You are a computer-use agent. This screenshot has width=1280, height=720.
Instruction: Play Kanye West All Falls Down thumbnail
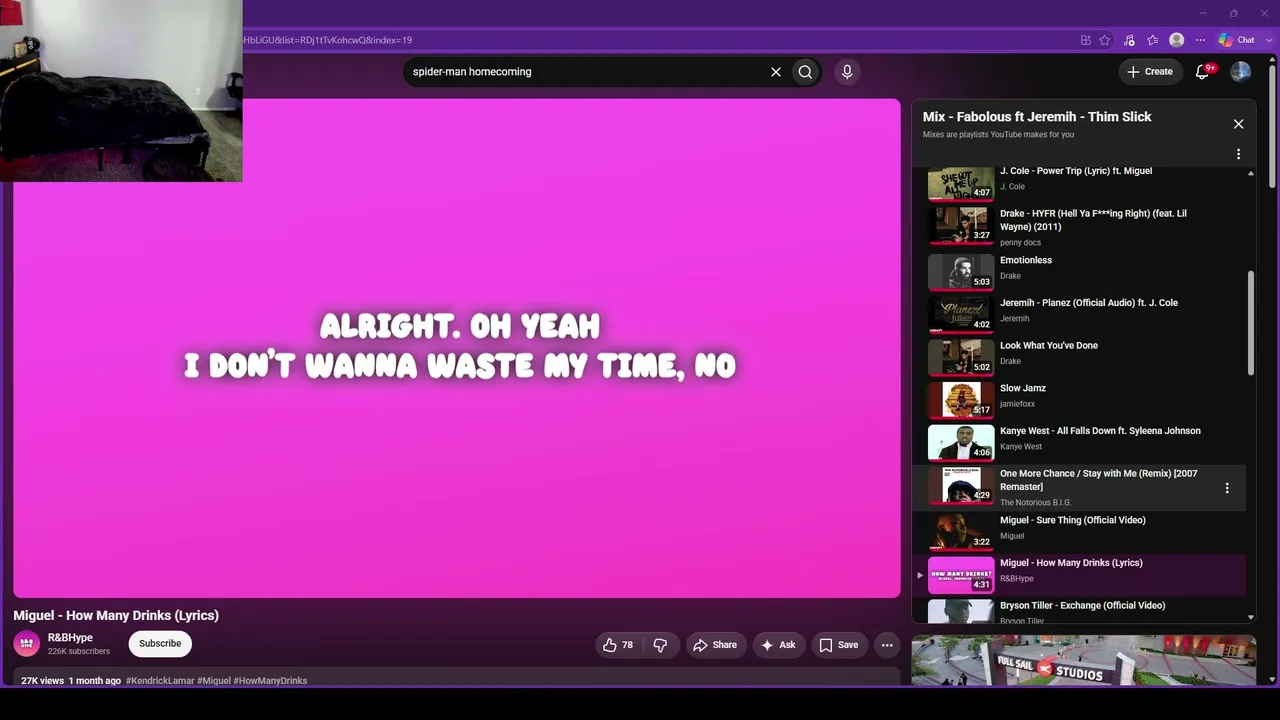pos(961,443)
